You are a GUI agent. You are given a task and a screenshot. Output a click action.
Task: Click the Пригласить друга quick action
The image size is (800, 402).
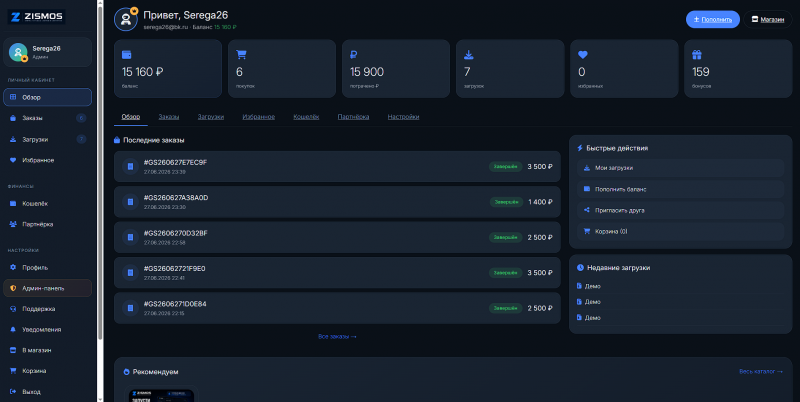pyautogui.click(x=680, y=210)
